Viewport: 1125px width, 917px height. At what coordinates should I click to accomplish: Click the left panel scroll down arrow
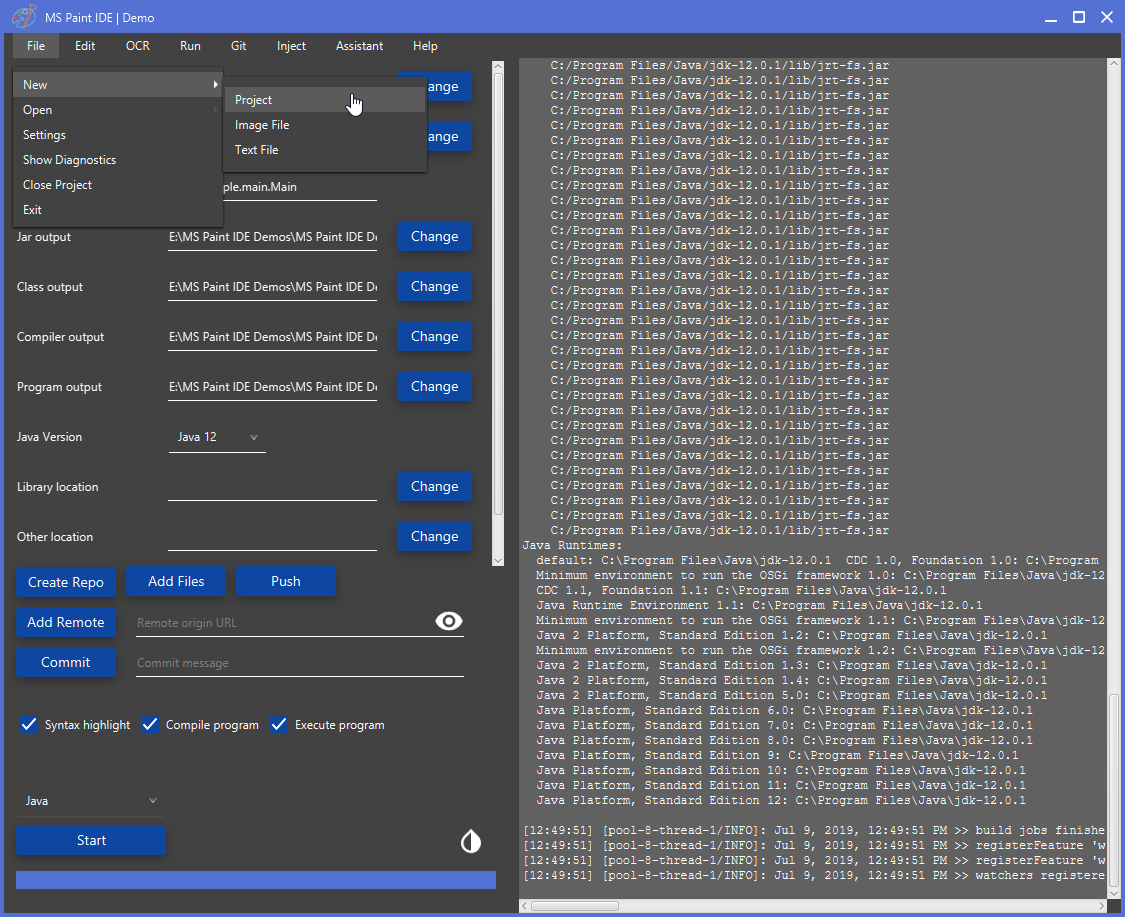(498, 560)
